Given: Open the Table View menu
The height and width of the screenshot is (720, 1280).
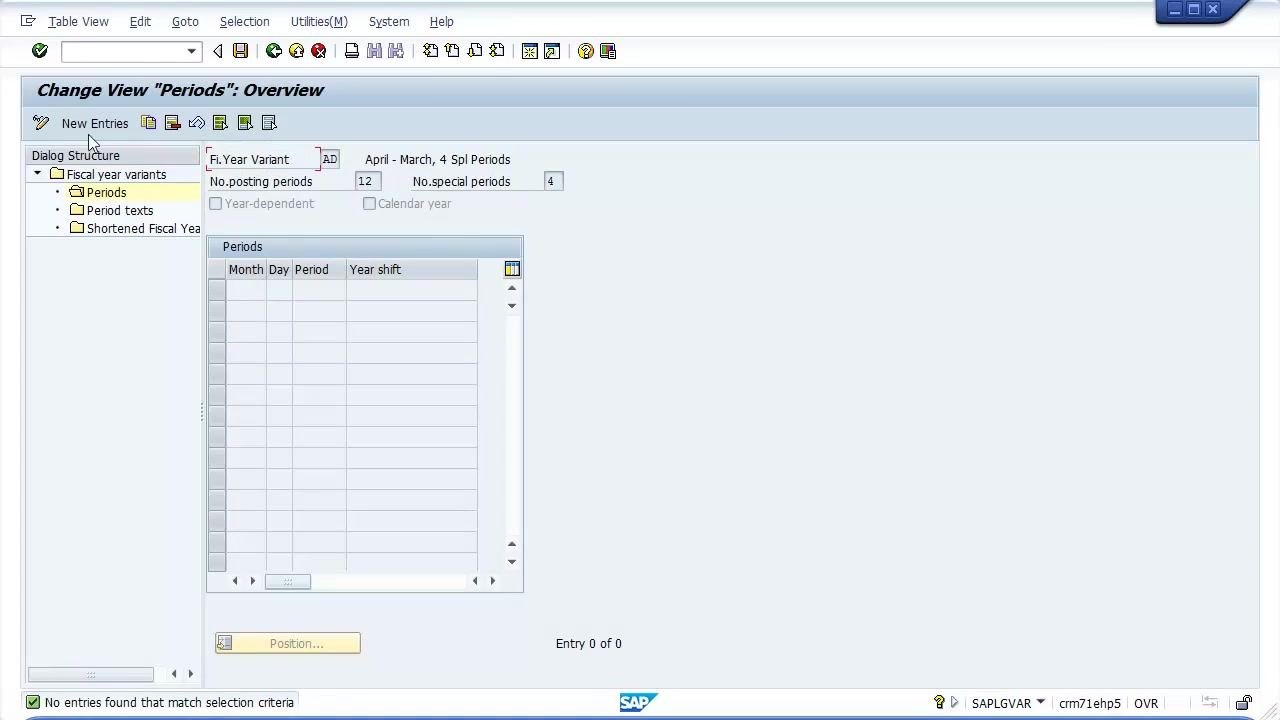Looking at the screenshot, I should tap(78, 21).
